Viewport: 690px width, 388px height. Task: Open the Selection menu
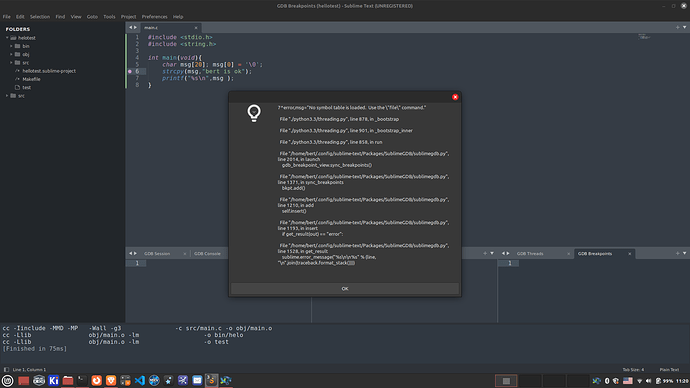tap(40, 17)
